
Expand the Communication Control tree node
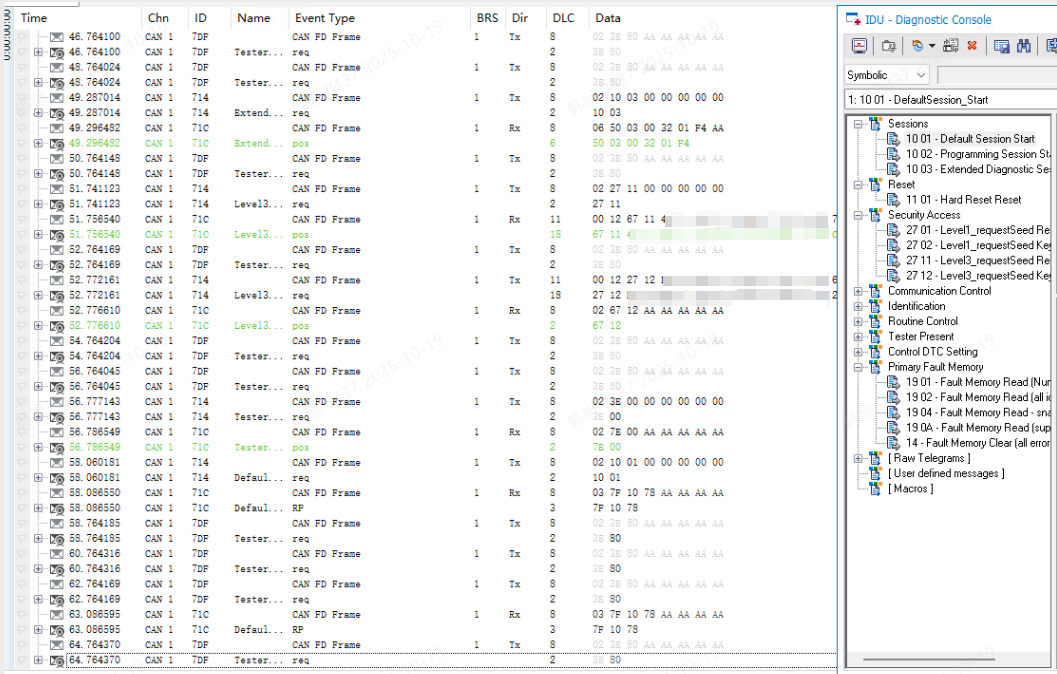click(x=858, y=292)
